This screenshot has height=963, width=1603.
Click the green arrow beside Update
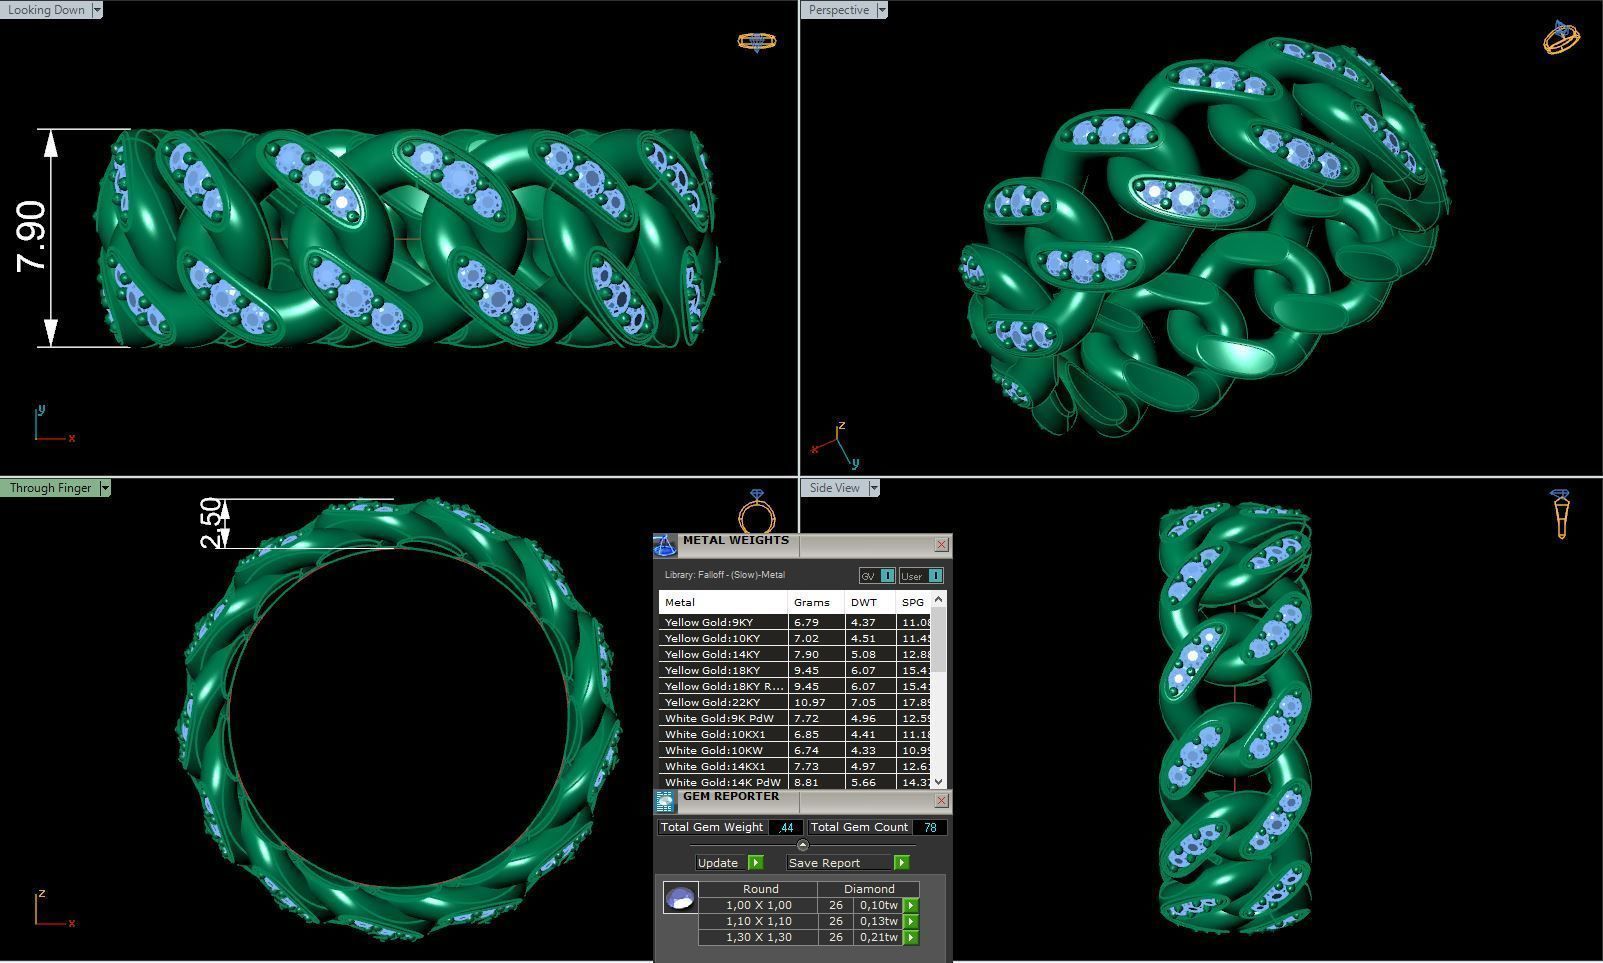point(755,862)
